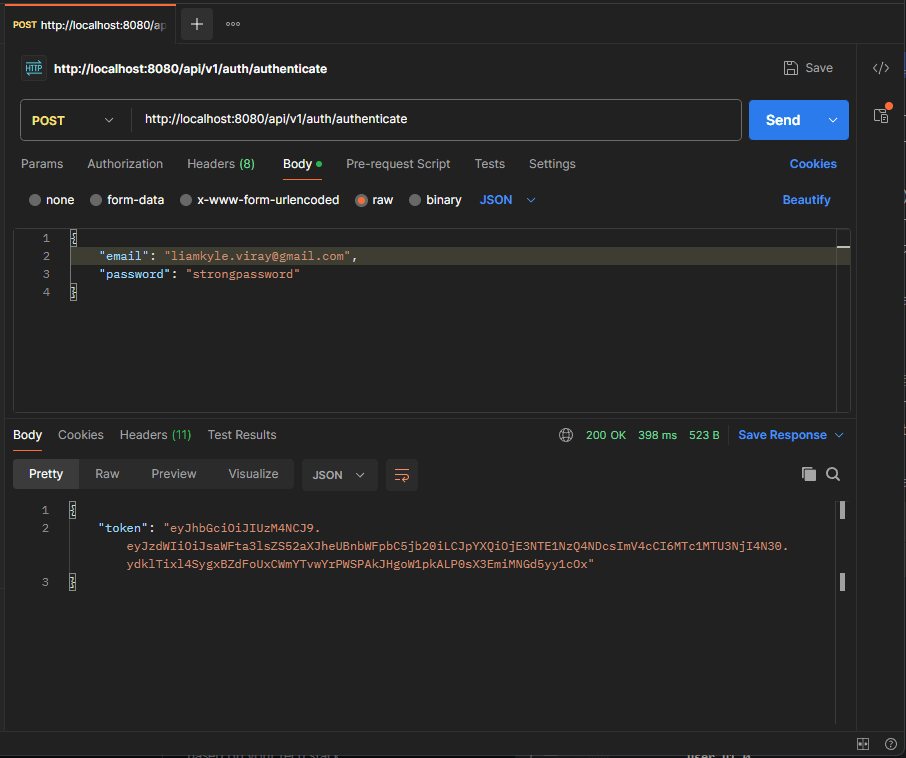Click the Send button
The height and width of the screenshot is (758, 906).
(x=783, y=118)
